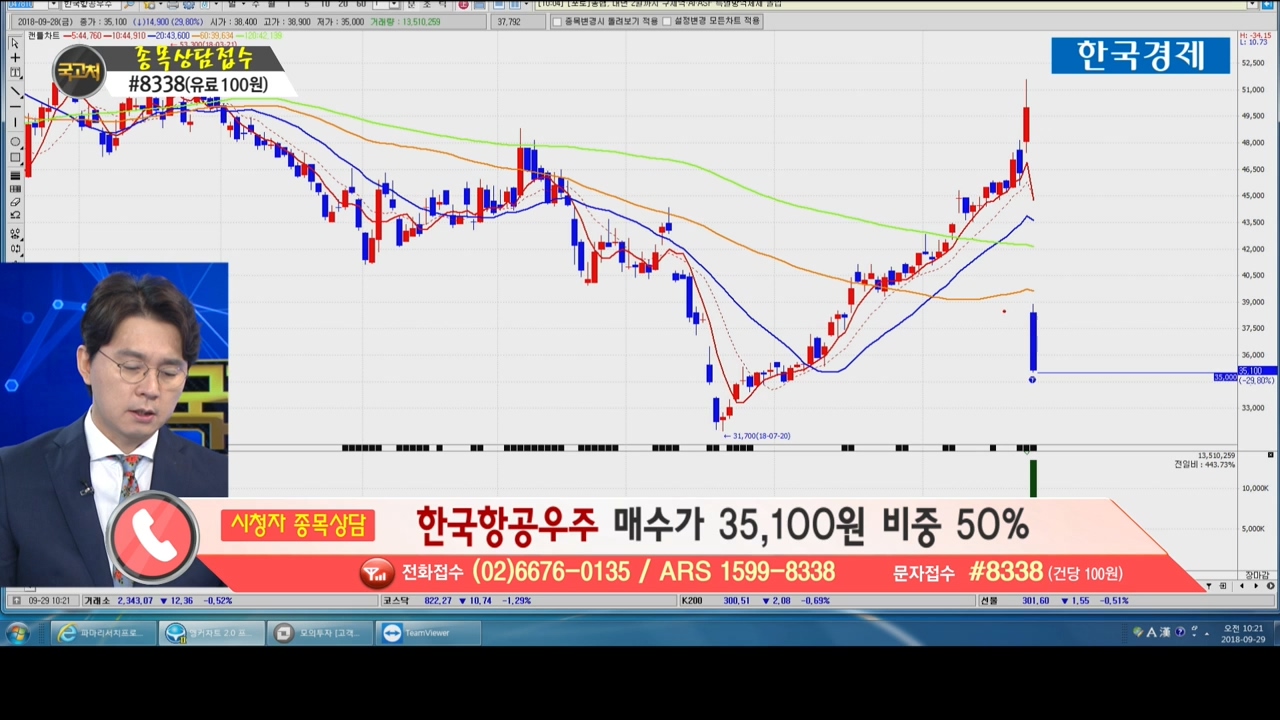Select the vertical line drawing tool
The width and height of the screenshot is (1280, 720).
15,123
